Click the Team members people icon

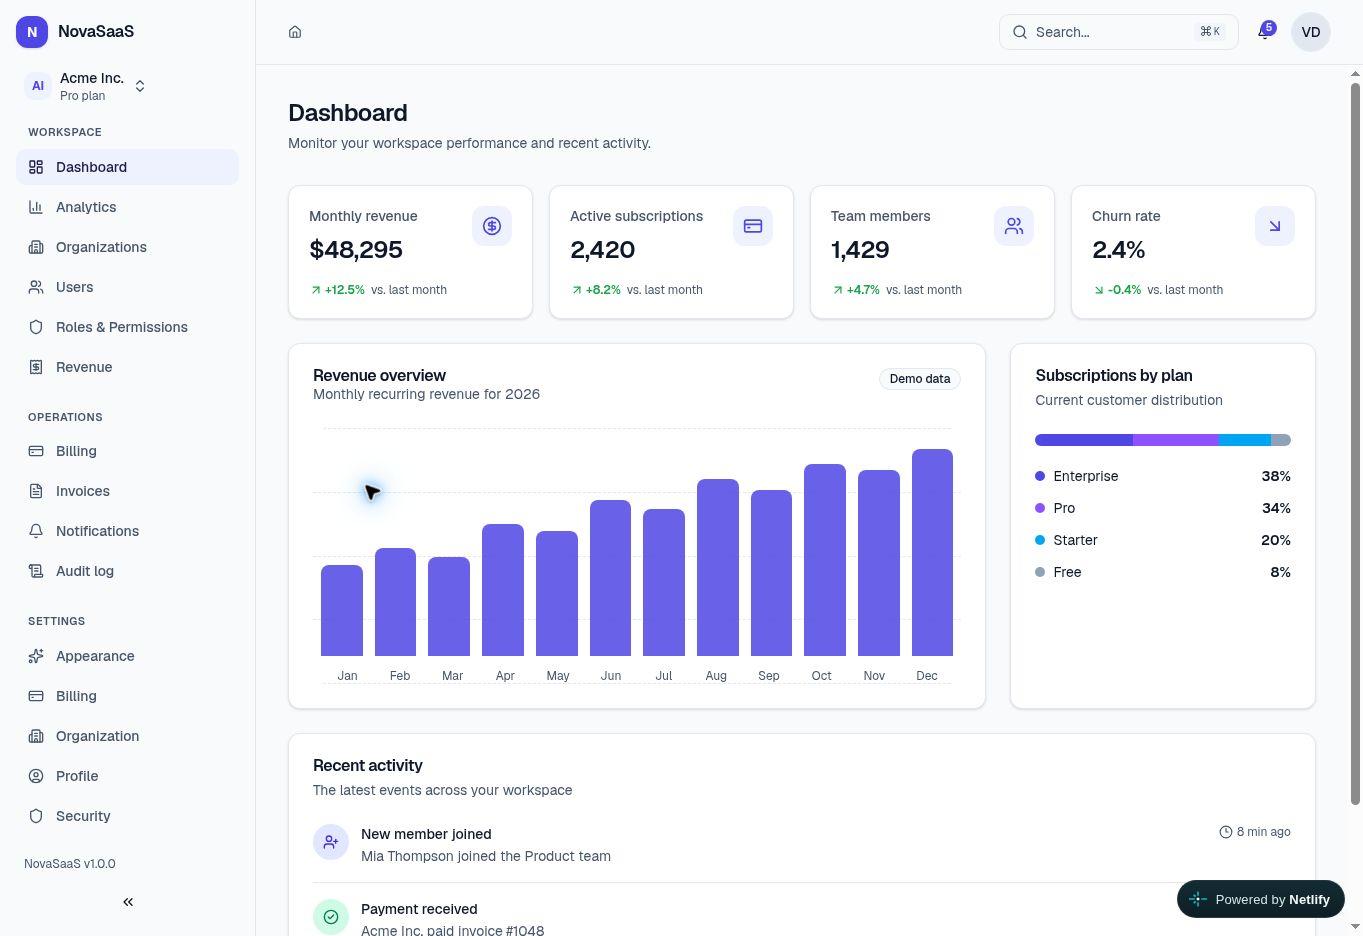point(1014,226)
